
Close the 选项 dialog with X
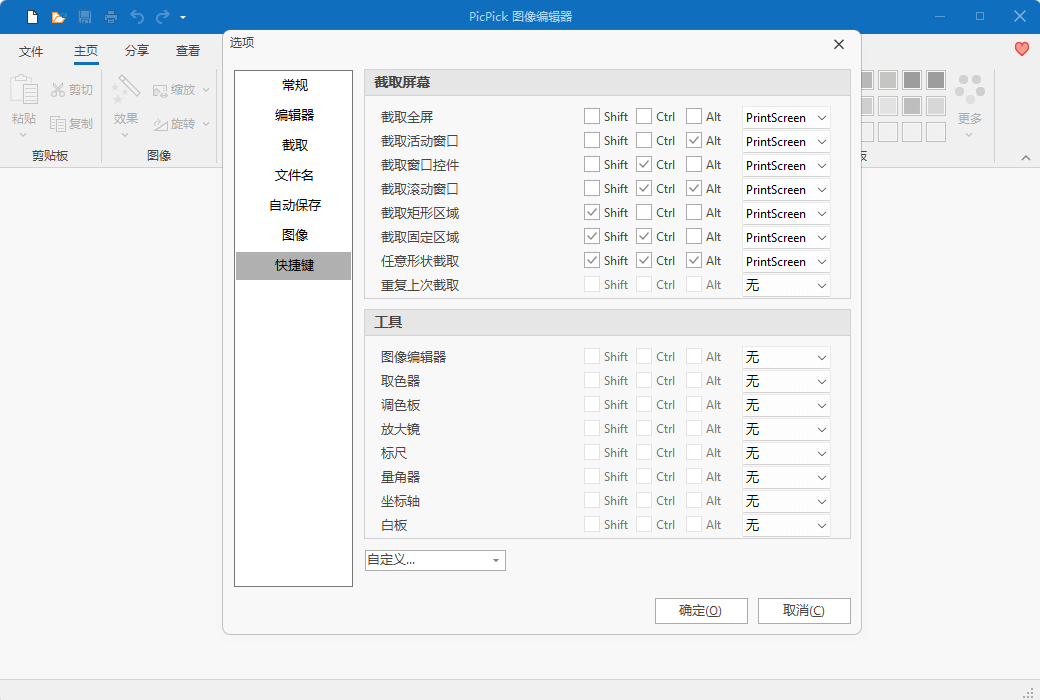pos(839,44)
